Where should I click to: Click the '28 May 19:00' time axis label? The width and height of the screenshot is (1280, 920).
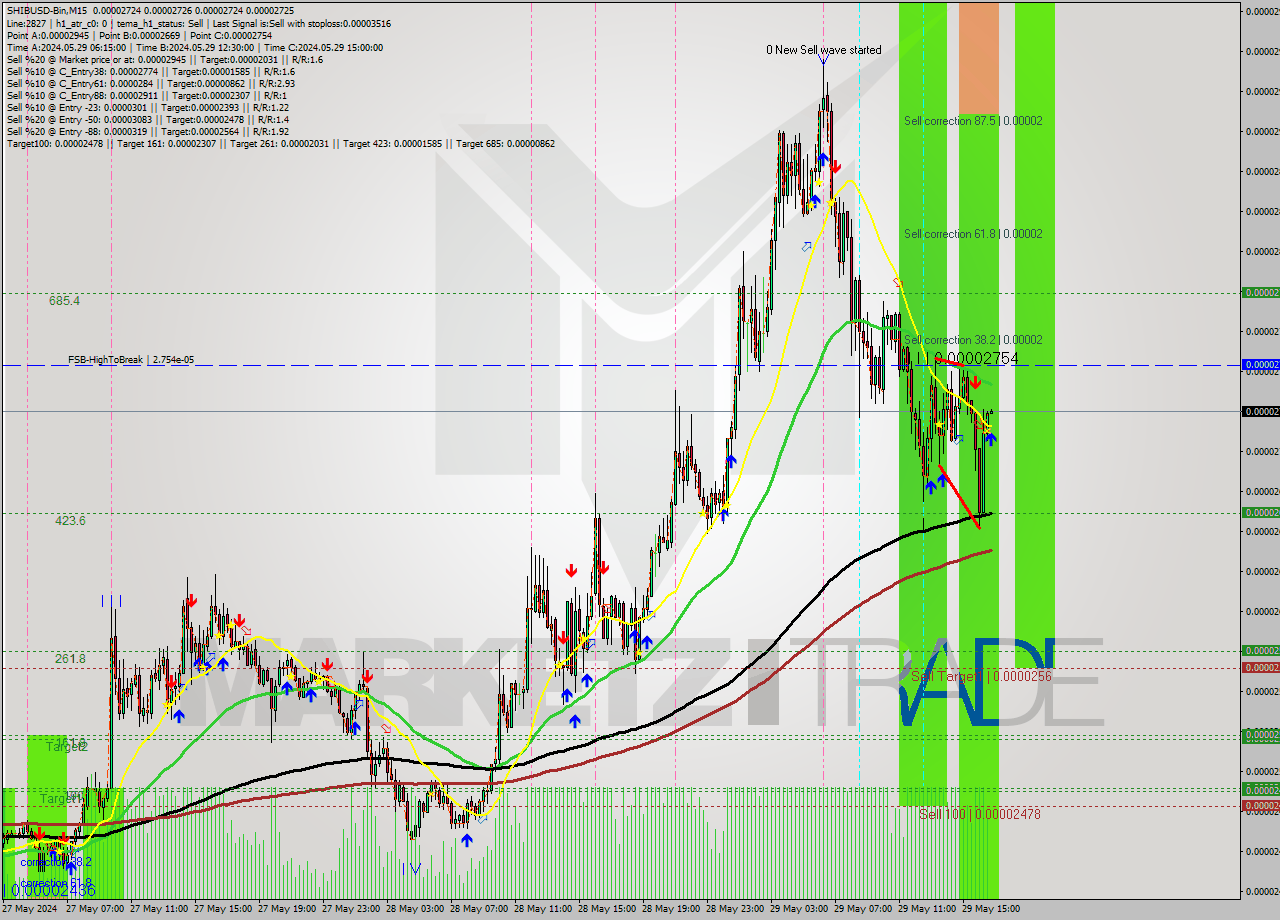670,909
